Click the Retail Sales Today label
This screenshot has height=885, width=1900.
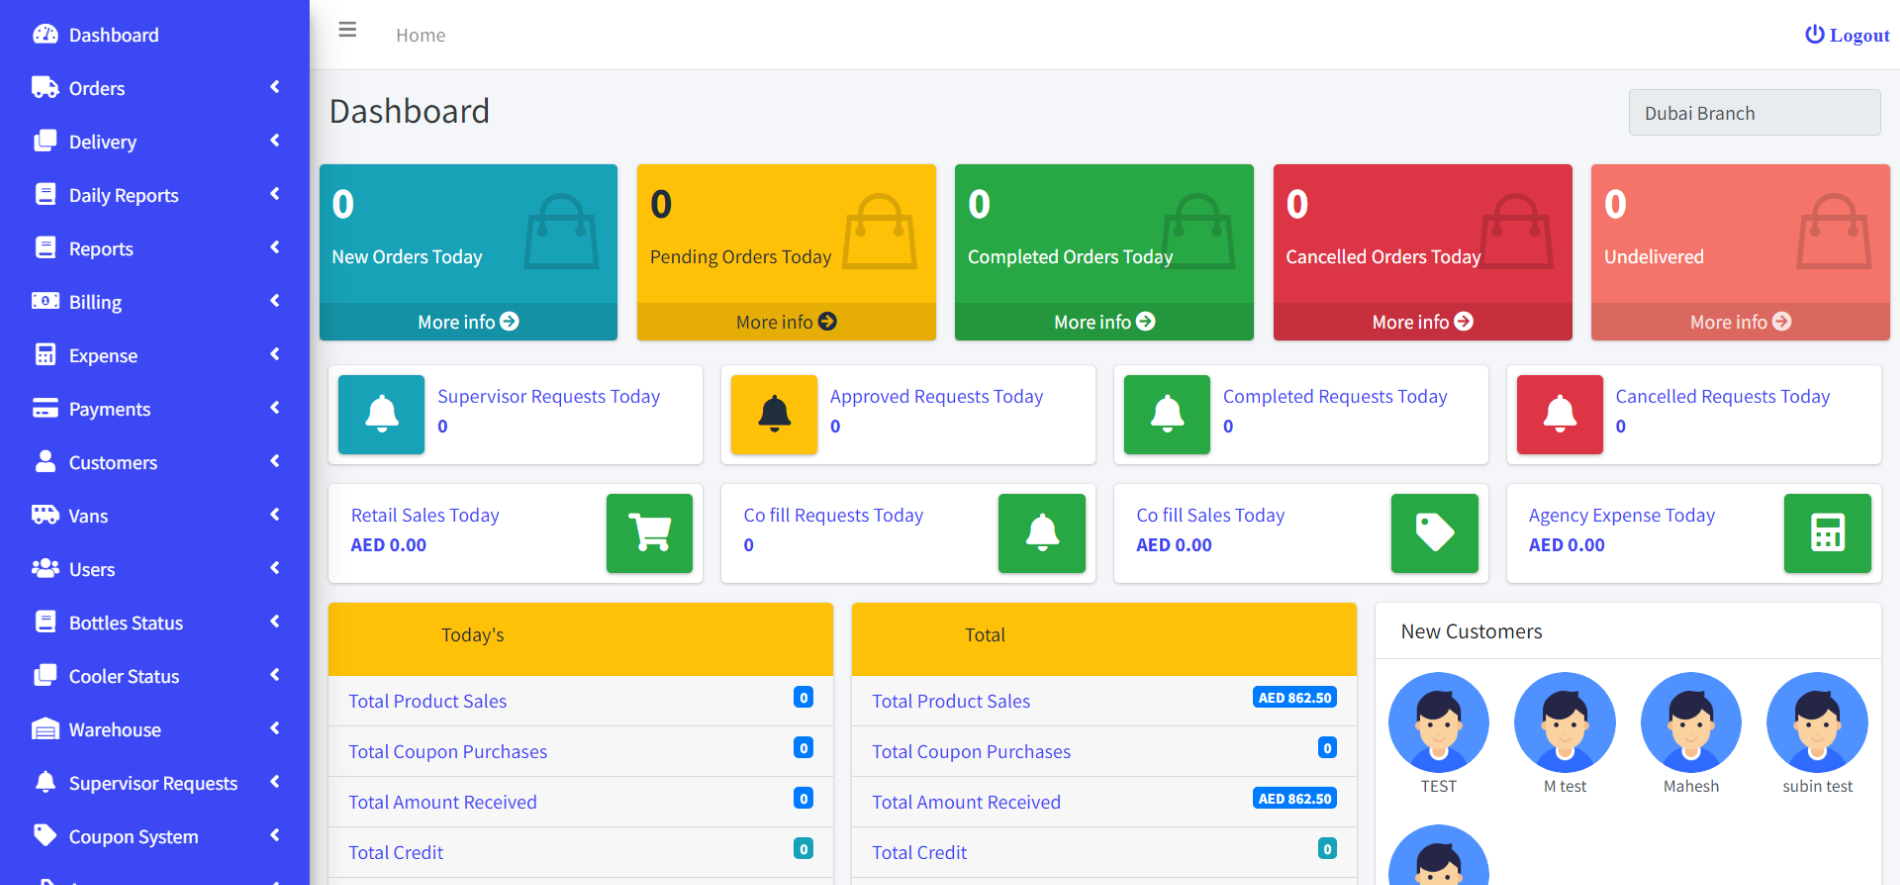point(425,515)
